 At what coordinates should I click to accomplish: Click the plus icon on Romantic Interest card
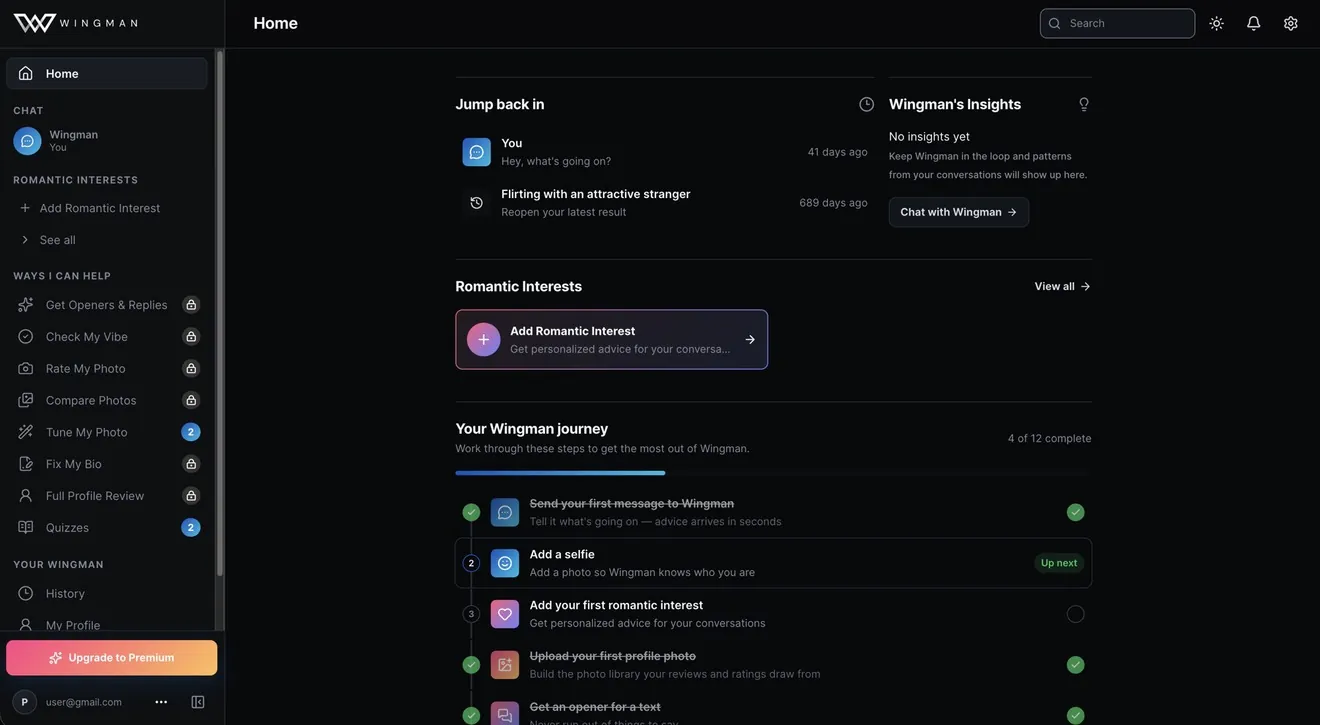(x=484, y=340)
